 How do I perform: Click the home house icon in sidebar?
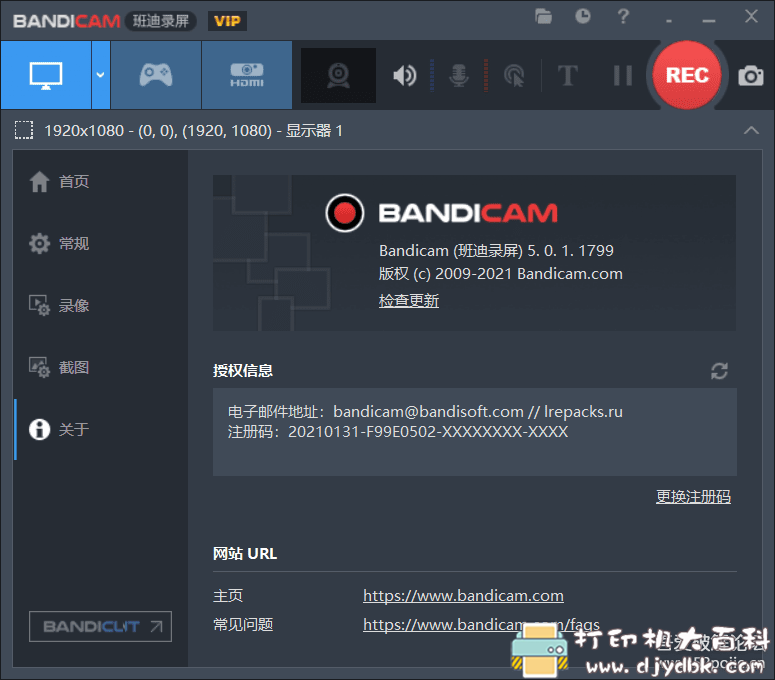point(40,182)
